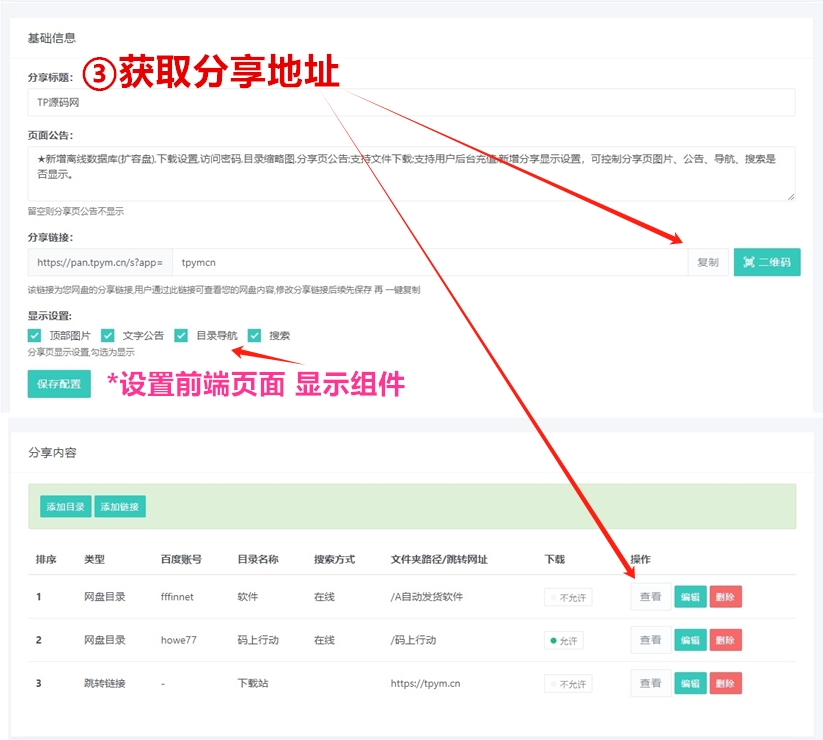Image resolution: width=823 pixels, height=740 pixels.
Task: Click 编辑 on the 码上行动 row
Action: (689, 640)
